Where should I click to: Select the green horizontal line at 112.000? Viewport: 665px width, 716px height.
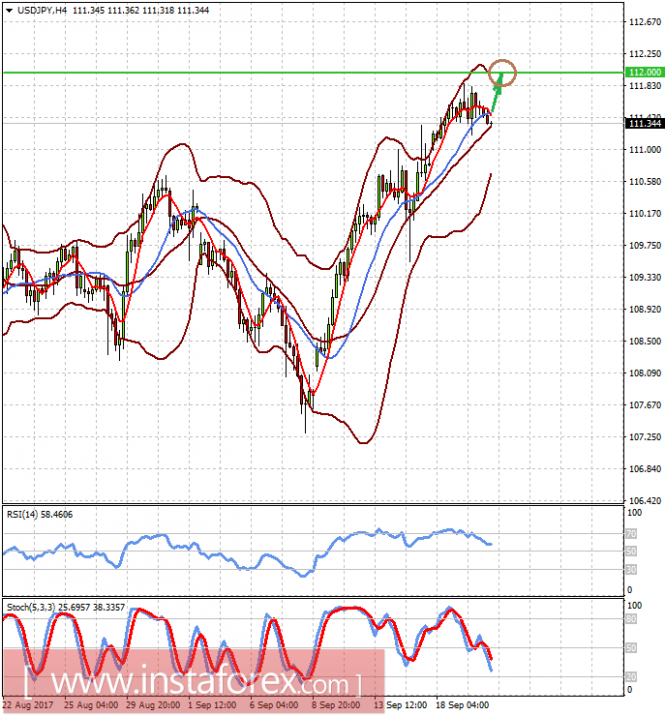(x=313, y=72)
